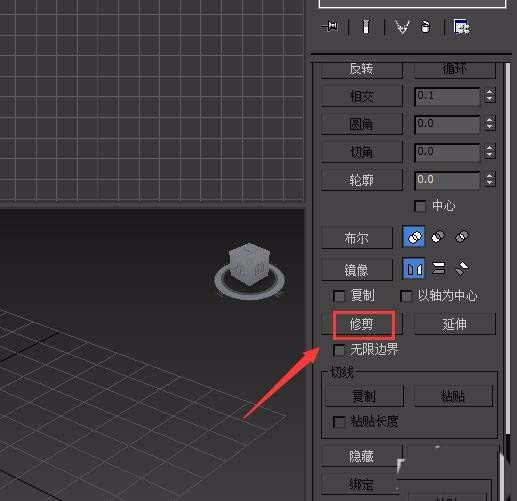Enable the 中心 checkbox
The width and height of the screenshot is (517, 501).
(420, 206)
